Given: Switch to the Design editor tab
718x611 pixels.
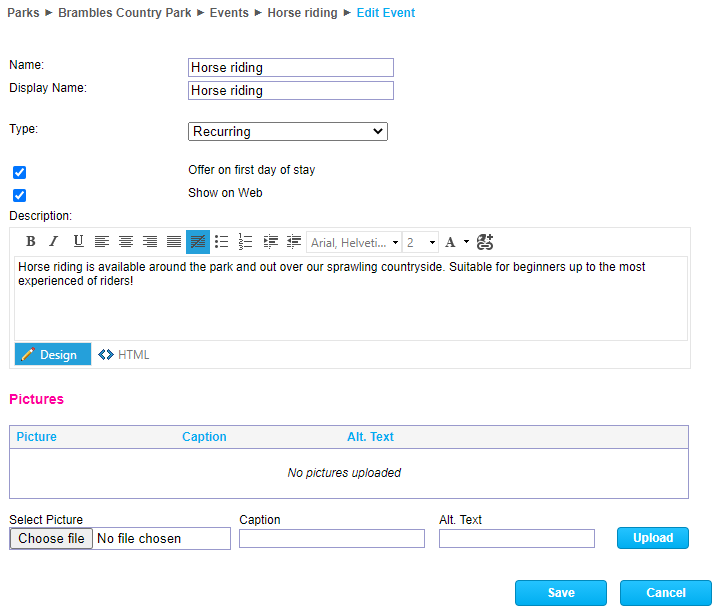Looking at the screenshot, I should point(52,355).
